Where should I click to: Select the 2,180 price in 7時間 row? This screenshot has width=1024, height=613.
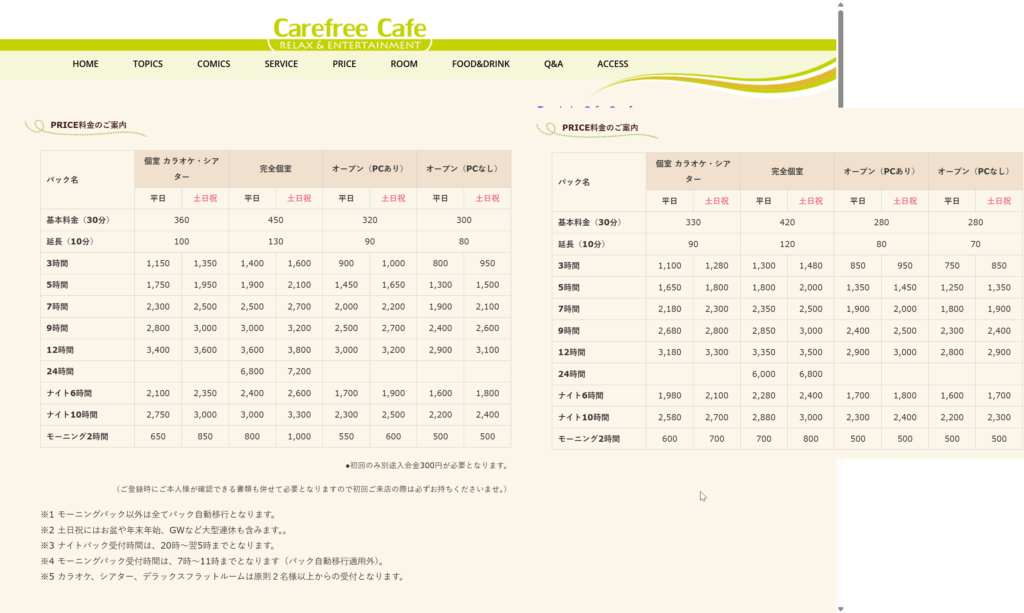669,309
